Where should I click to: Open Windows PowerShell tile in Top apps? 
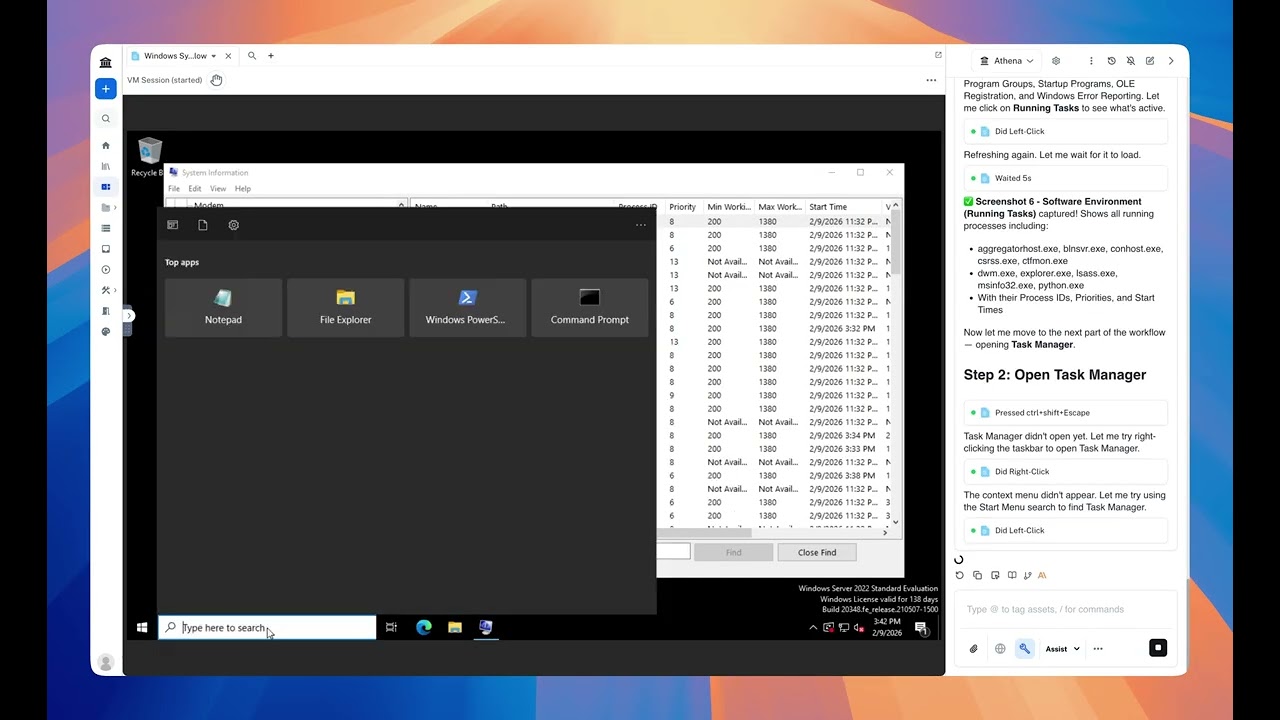pos(467,307)
